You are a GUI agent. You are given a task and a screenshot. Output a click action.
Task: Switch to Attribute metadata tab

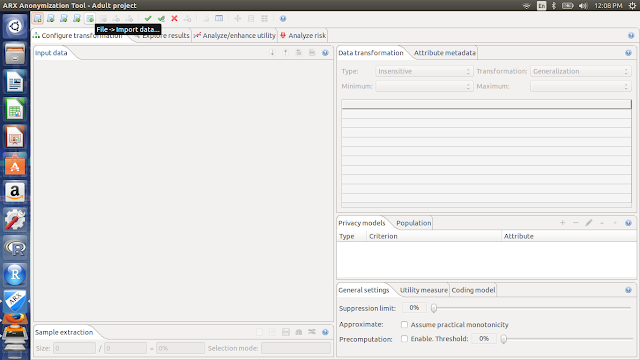tap(444, 53)
